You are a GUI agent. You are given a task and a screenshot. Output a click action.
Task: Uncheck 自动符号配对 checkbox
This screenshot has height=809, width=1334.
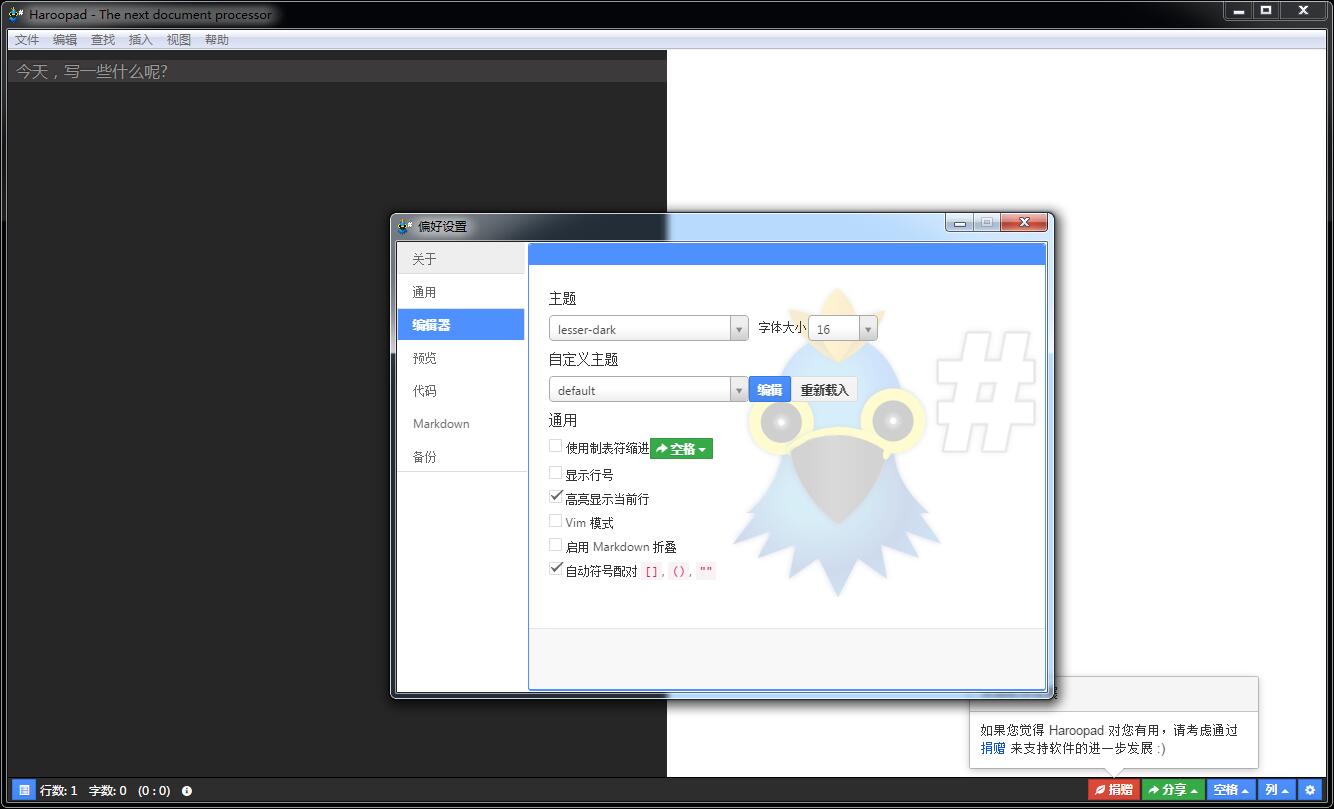click(x=556, y=569)
